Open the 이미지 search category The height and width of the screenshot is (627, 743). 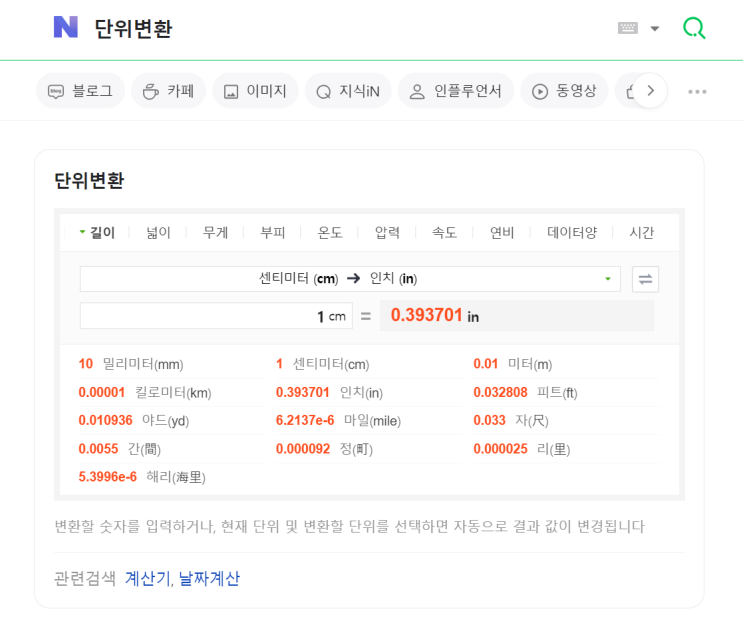pos(255,91)
